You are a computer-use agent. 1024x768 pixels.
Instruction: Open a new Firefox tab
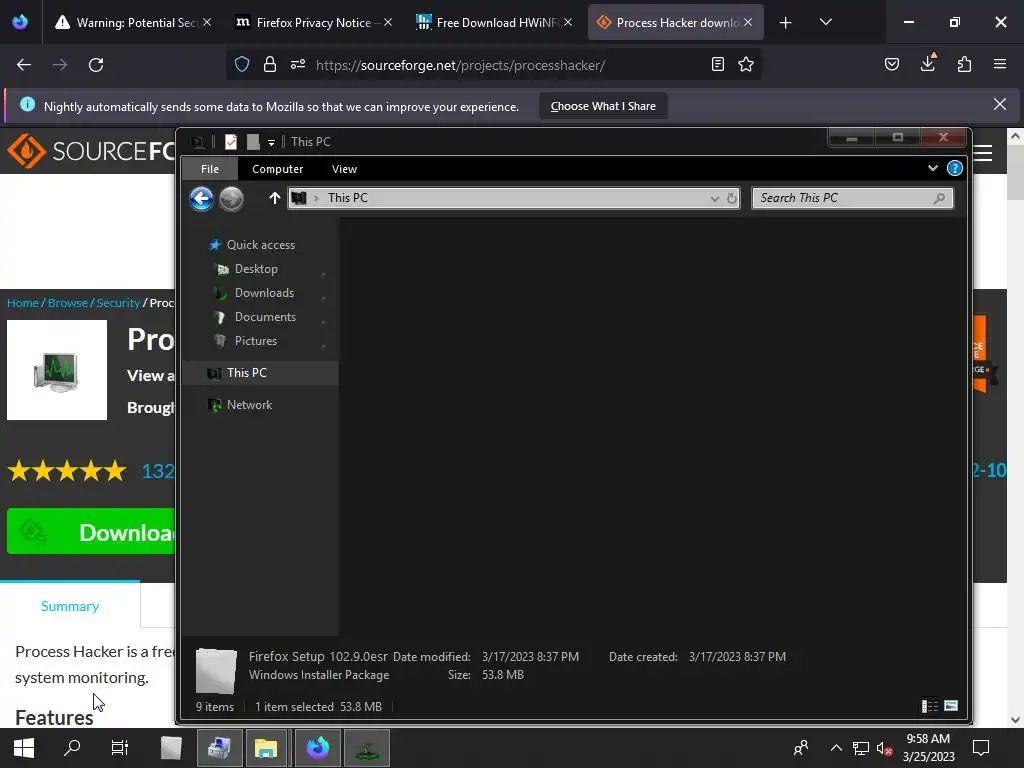click(786, 23)
